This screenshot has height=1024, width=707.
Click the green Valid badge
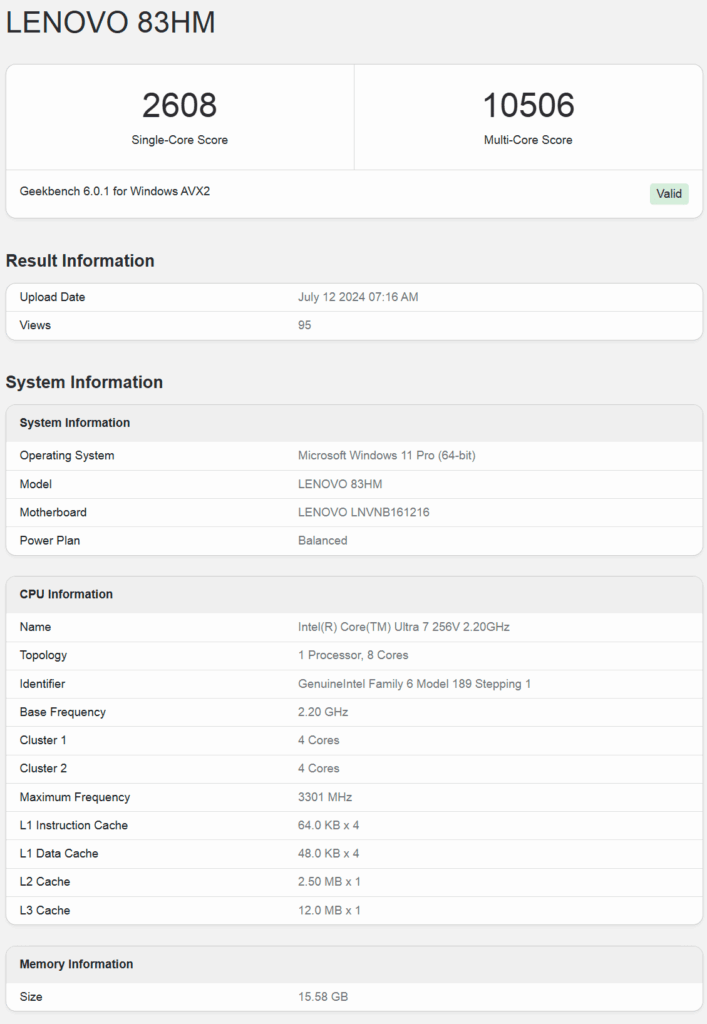point(669,193)
